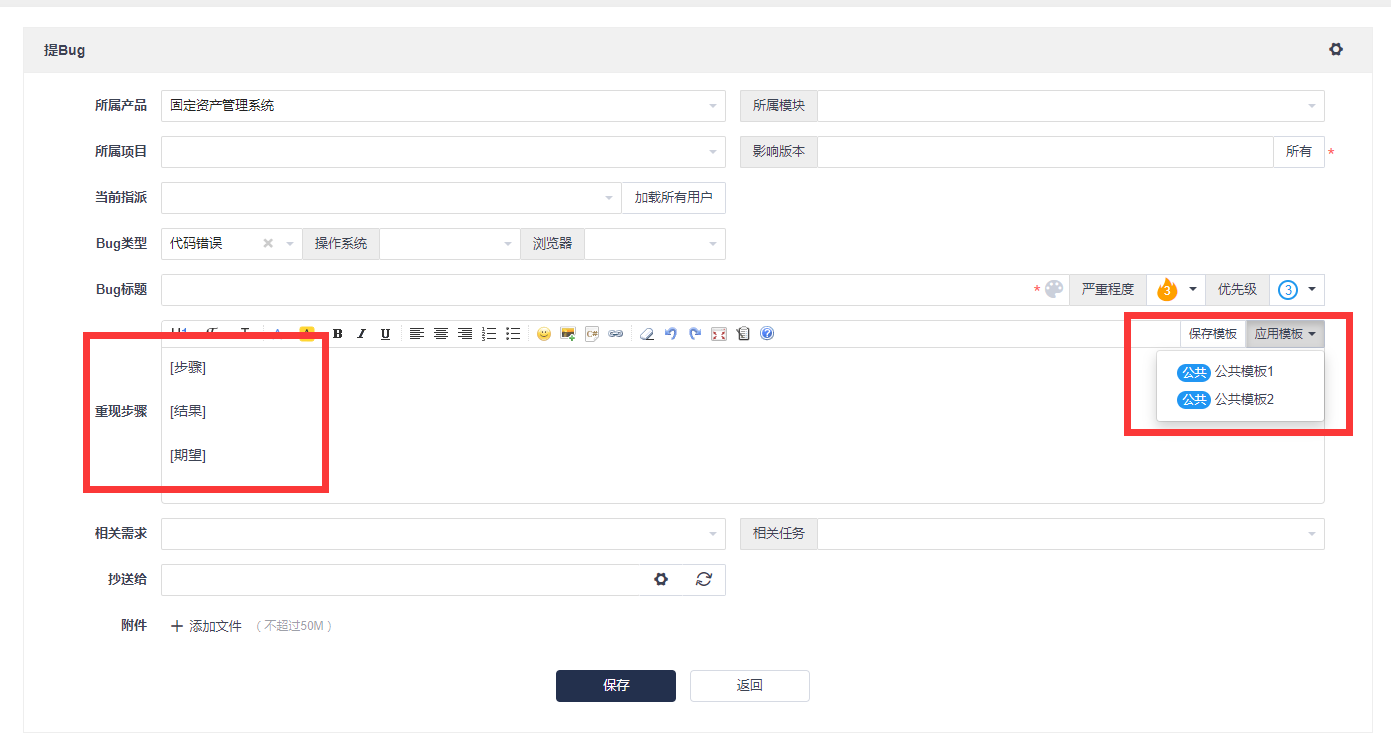The image size is (1391, 736).
Task: Open the custom fields gear in 提Bug header
Action: pos(1336,49)
